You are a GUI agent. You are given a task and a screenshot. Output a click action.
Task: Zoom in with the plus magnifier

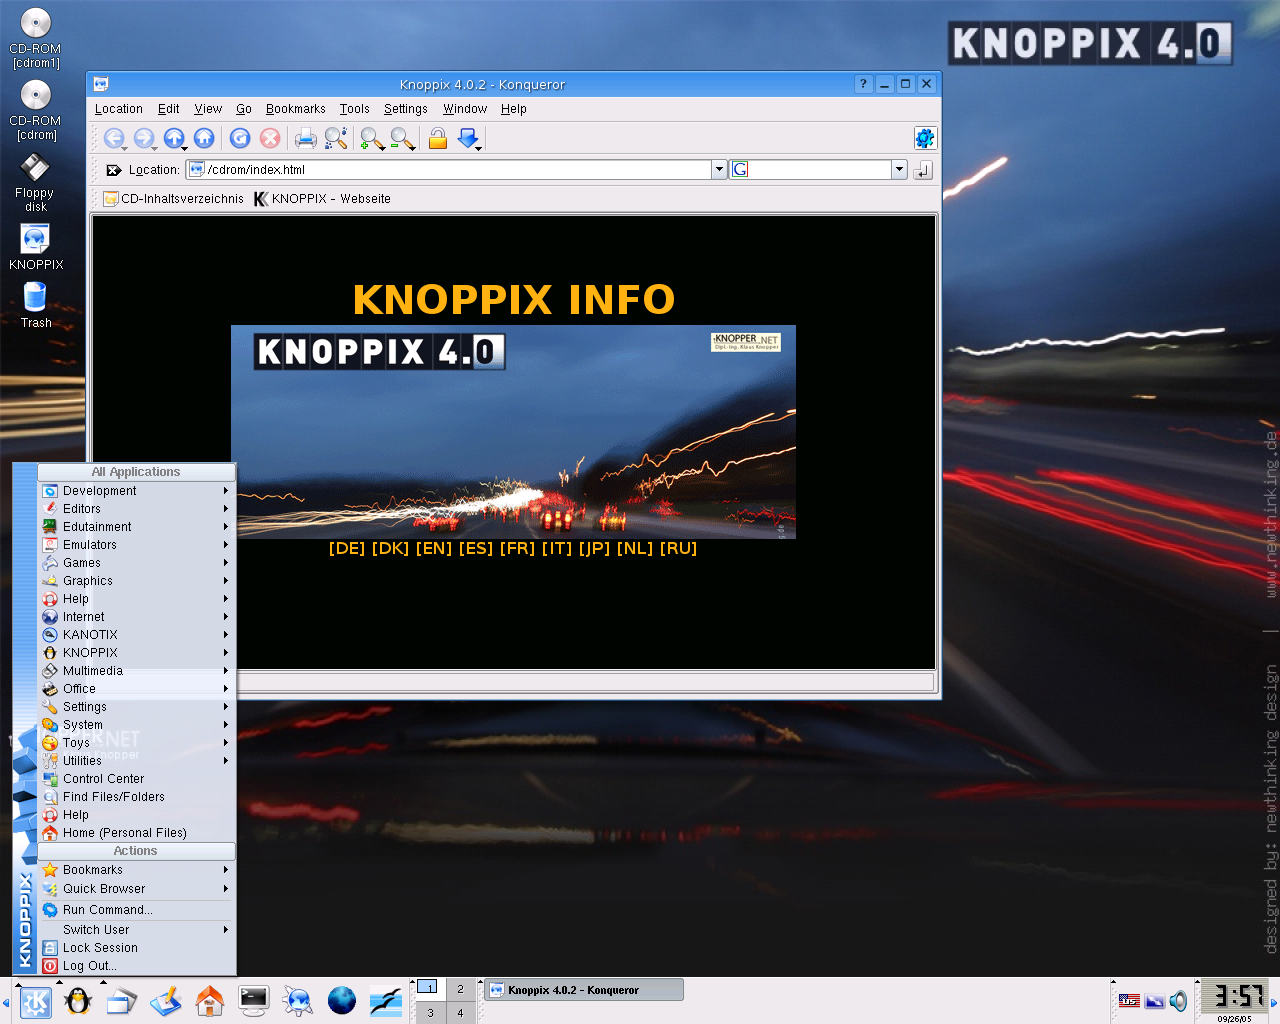[x=372, y=139]
